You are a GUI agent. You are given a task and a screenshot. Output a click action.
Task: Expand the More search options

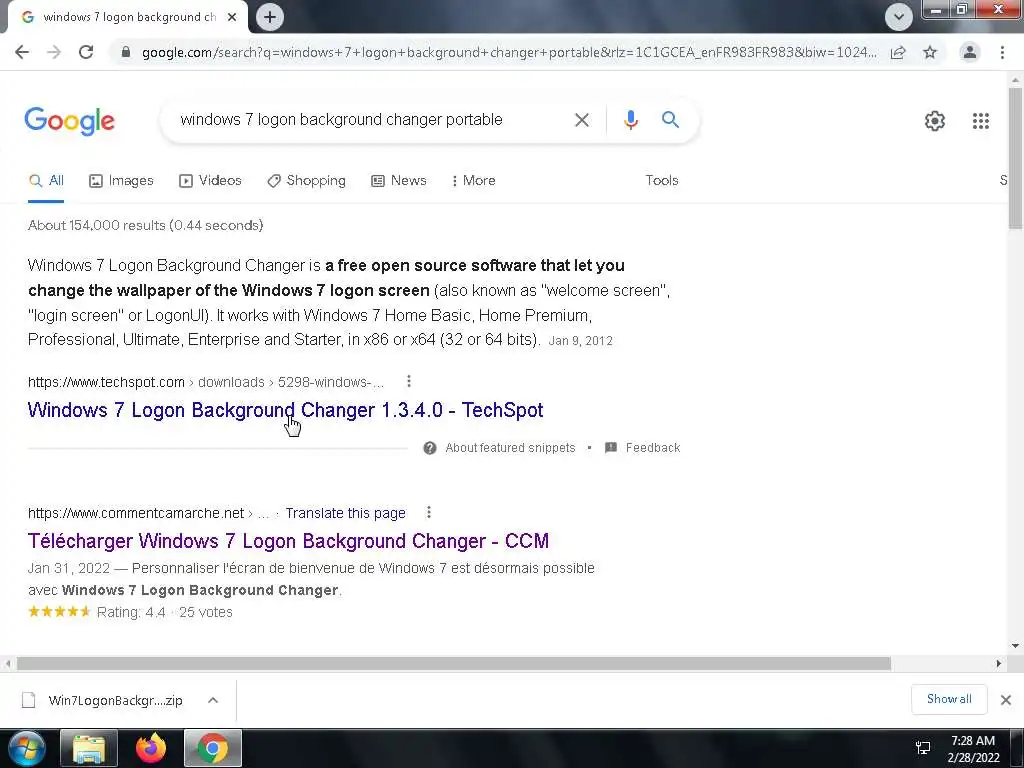[x=474, y=181]
